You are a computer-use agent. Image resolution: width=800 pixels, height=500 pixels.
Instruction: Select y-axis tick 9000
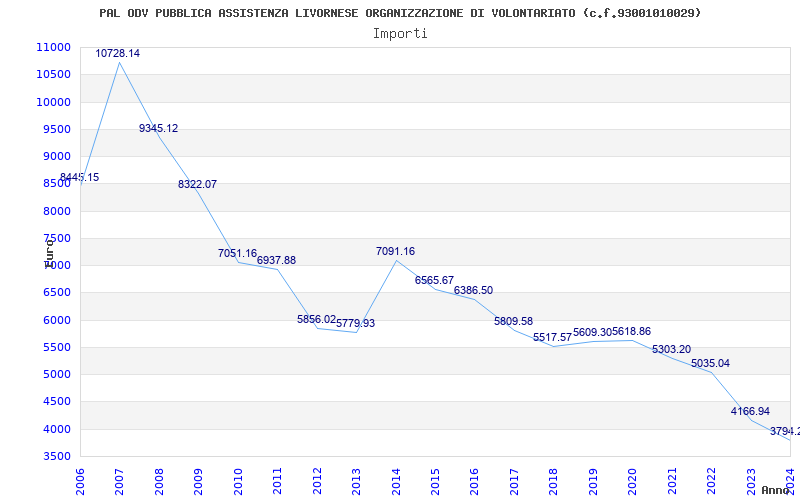tap(56, 157)
